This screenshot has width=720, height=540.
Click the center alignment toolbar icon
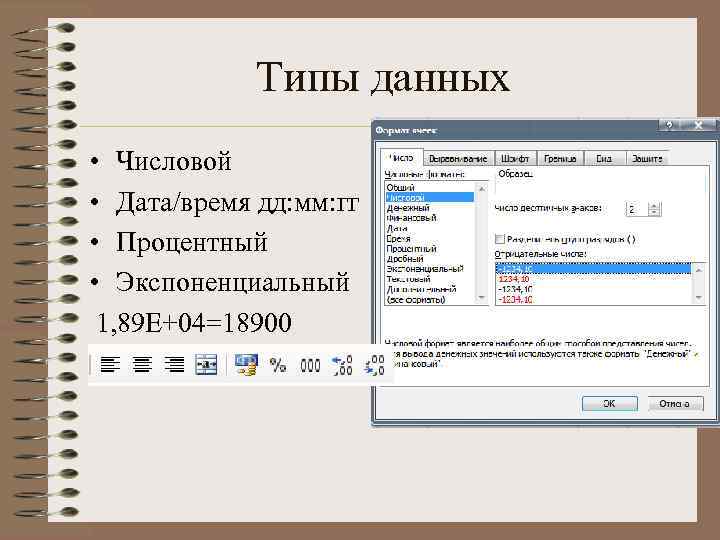(x=142, y=365)
